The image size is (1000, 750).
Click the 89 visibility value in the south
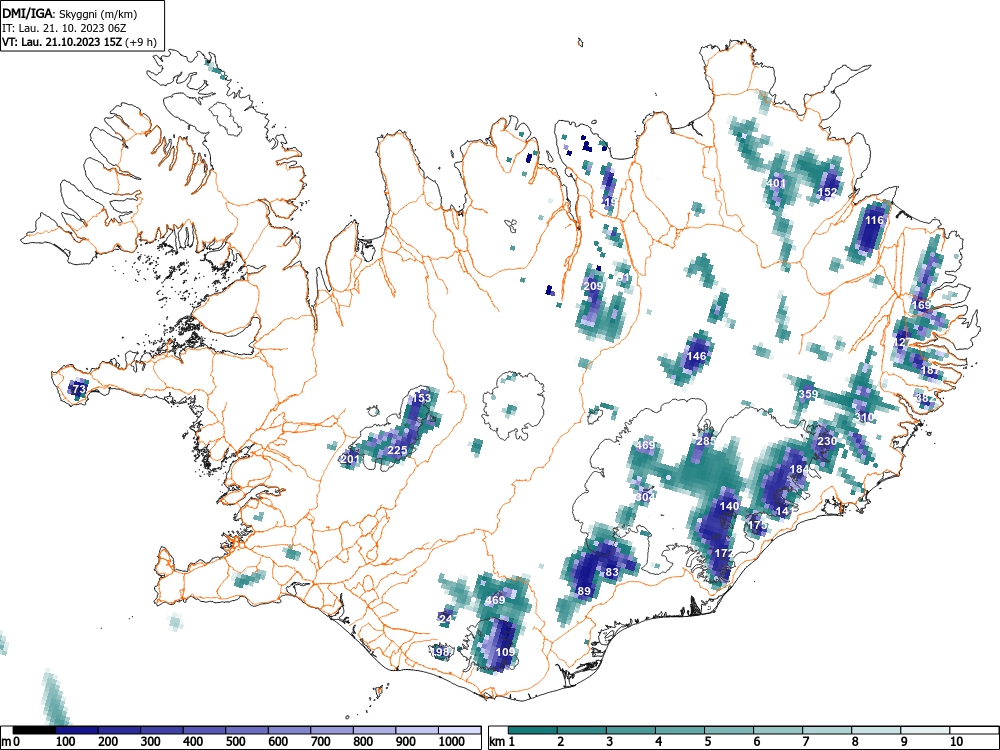click(584, 591)
